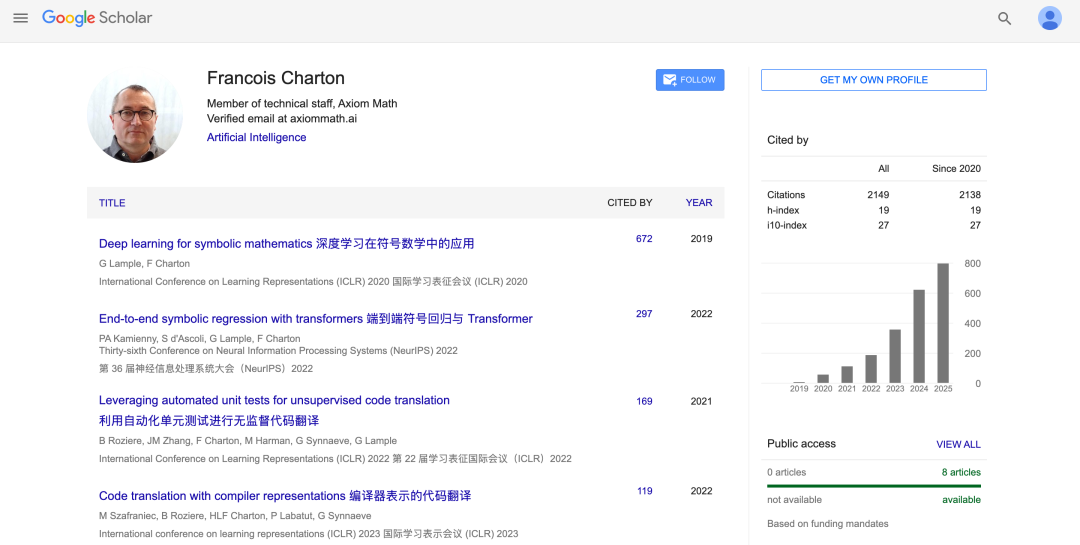Open search with the magnifier icon
This screenshot has height=545, width=1080.
[1004, 18]
